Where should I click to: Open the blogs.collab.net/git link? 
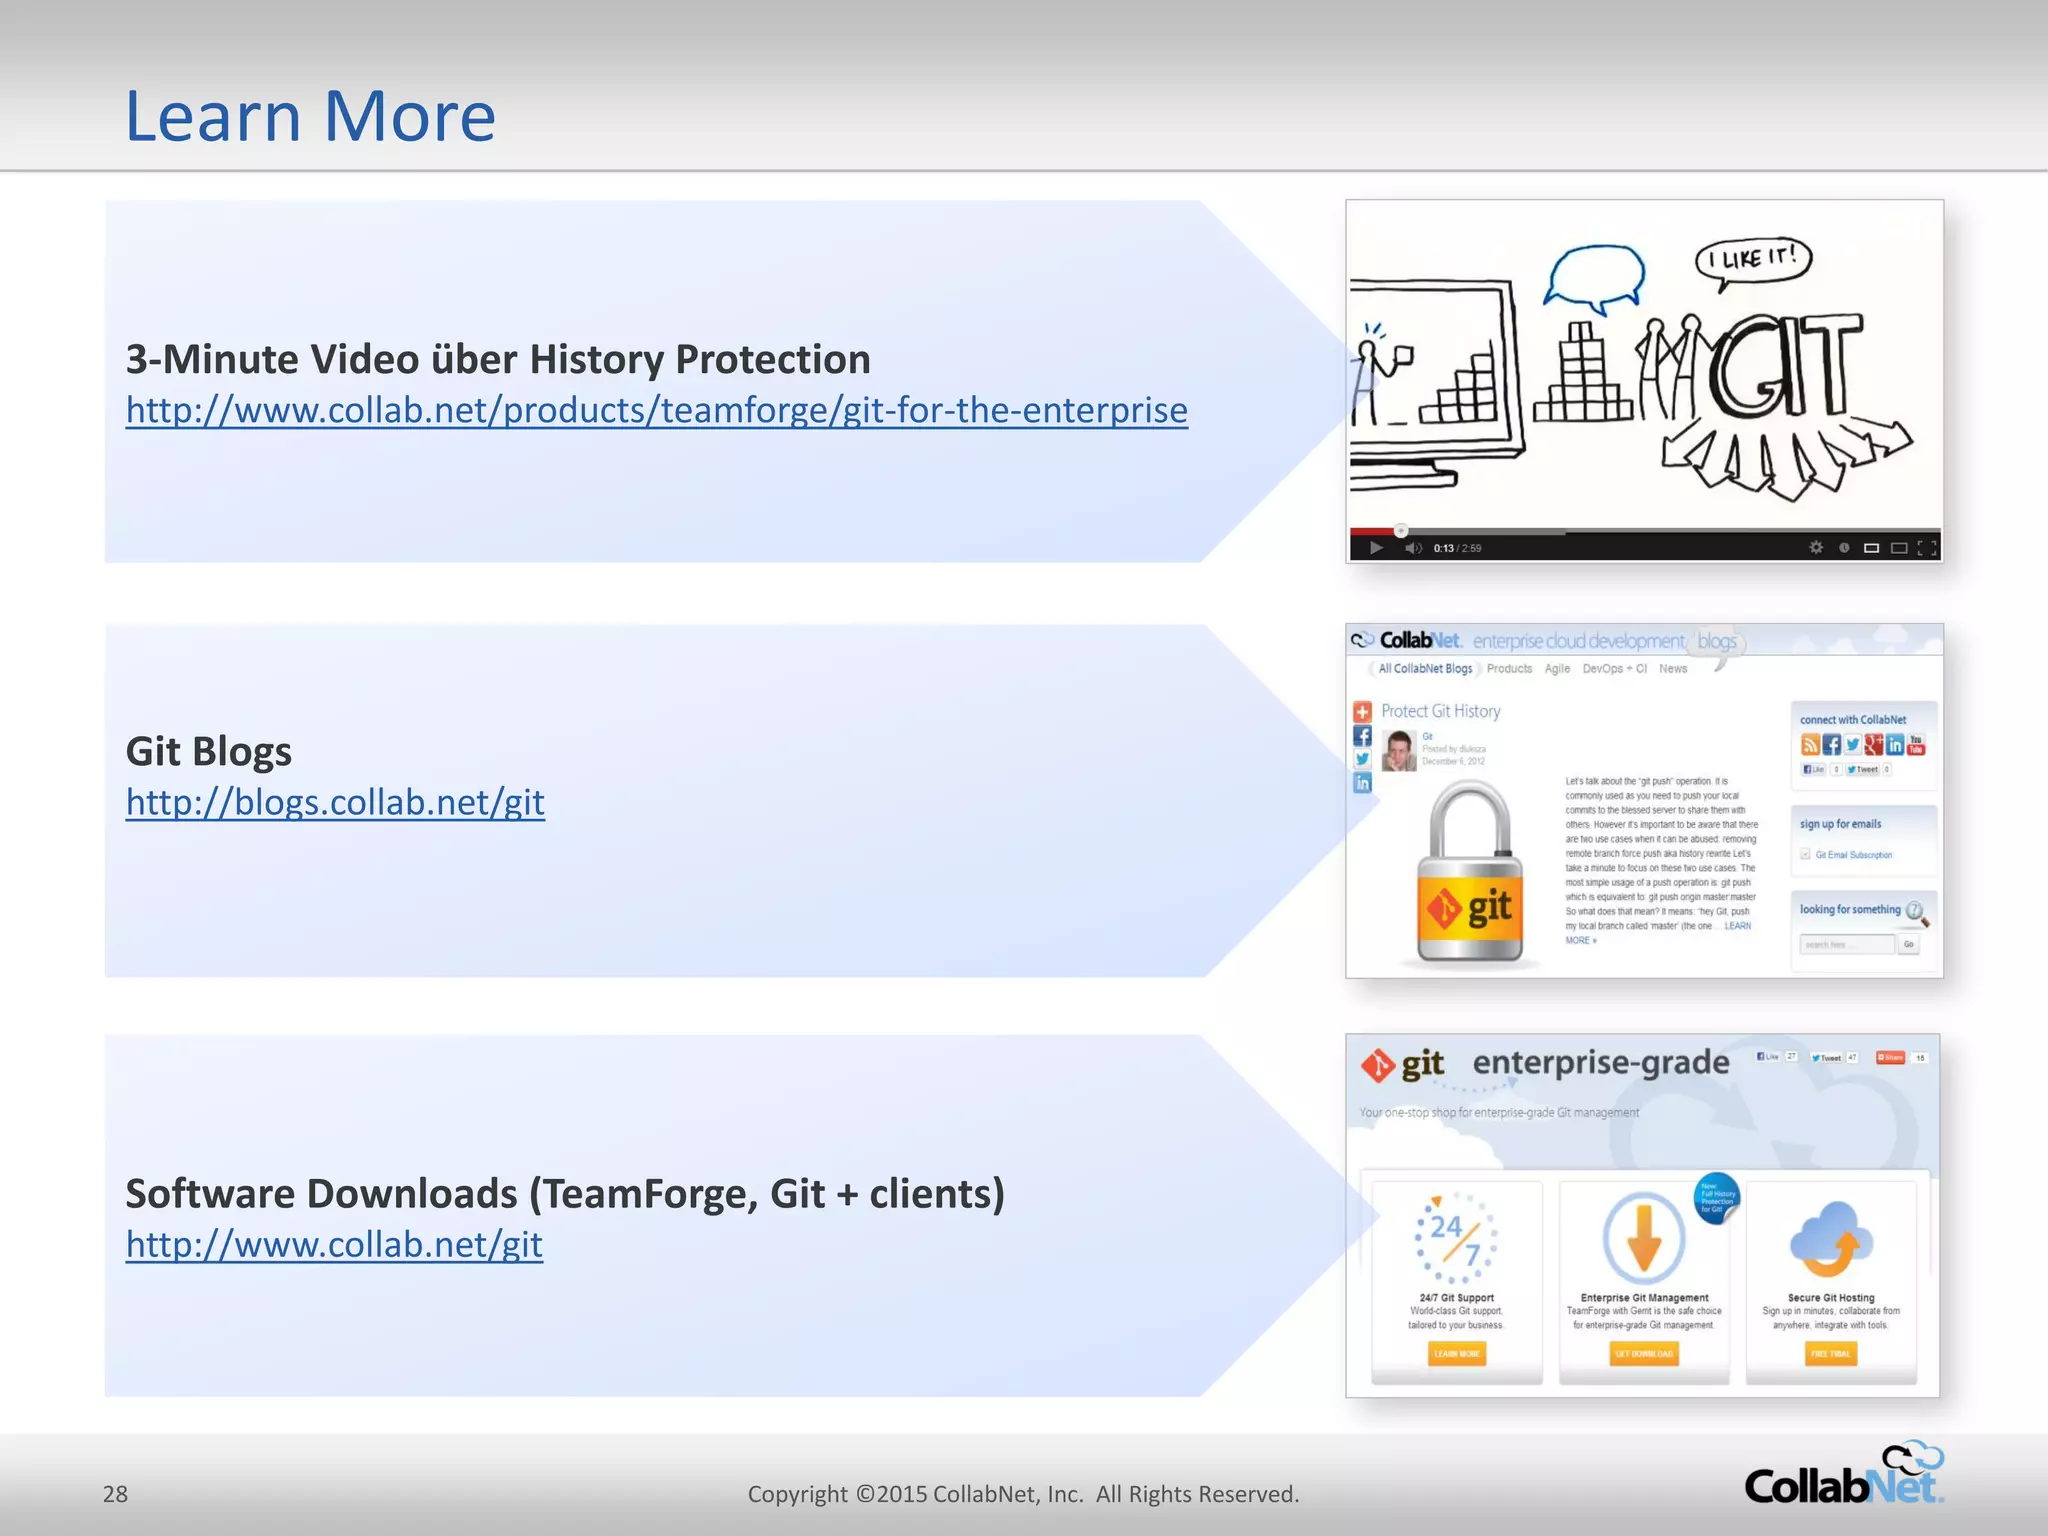(x=335, y=803)
